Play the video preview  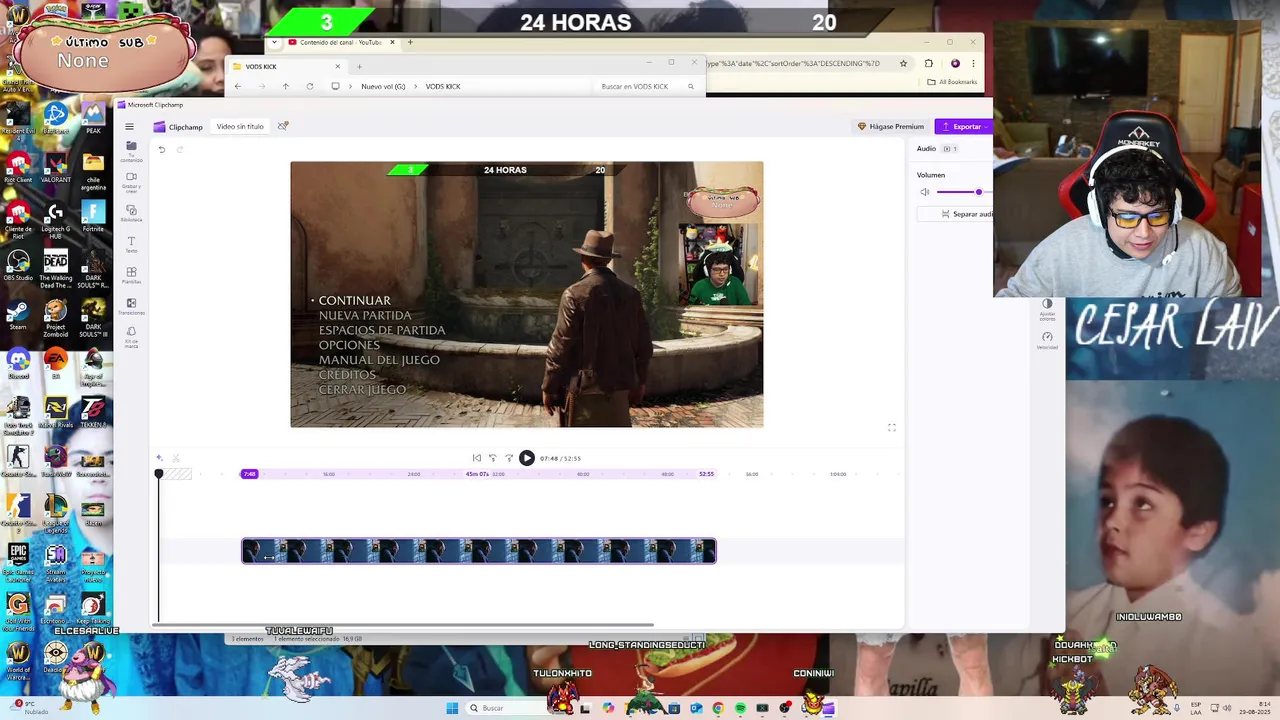526,458
